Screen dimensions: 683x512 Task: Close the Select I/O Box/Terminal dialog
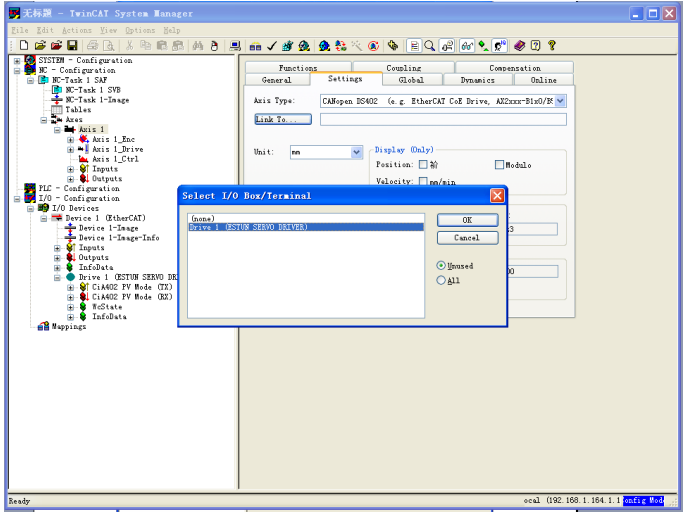pos(497,196)
